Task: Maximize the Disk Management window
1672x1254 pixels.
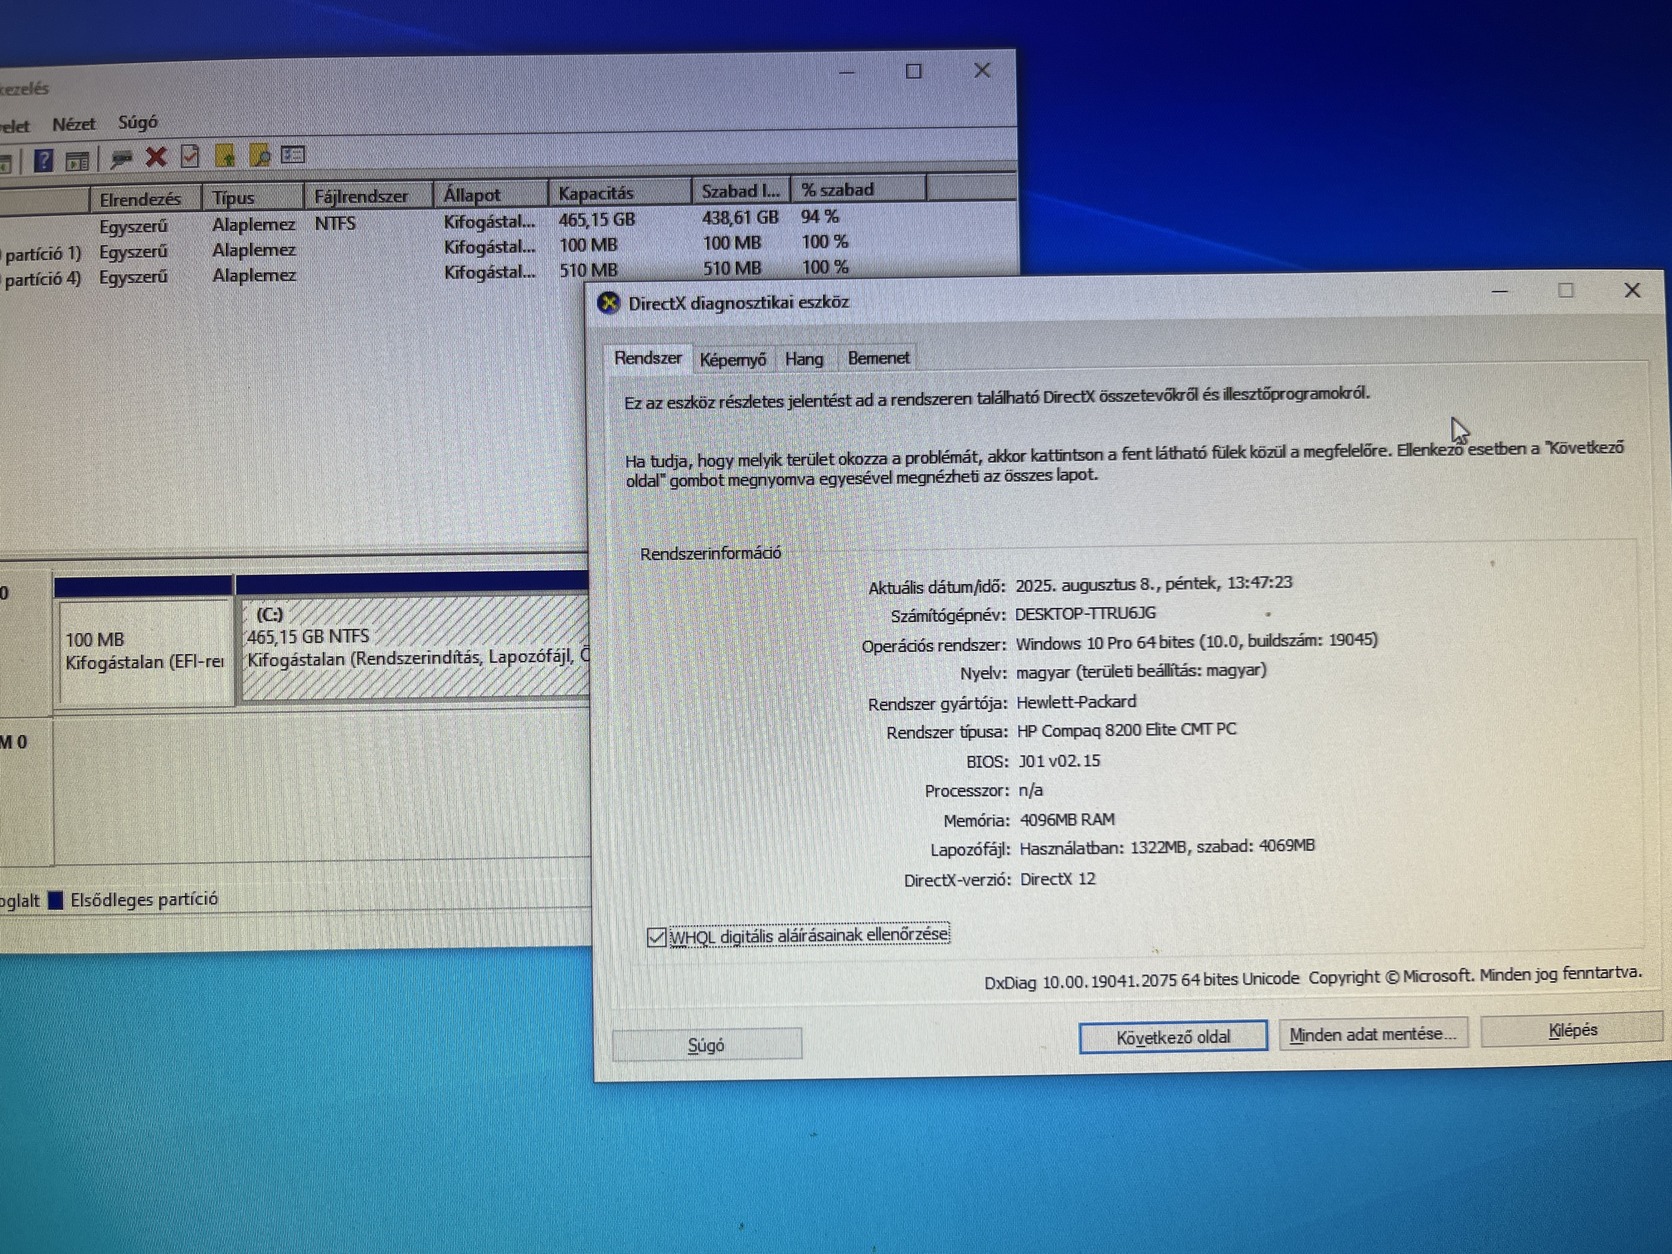Action: (913, 71)
